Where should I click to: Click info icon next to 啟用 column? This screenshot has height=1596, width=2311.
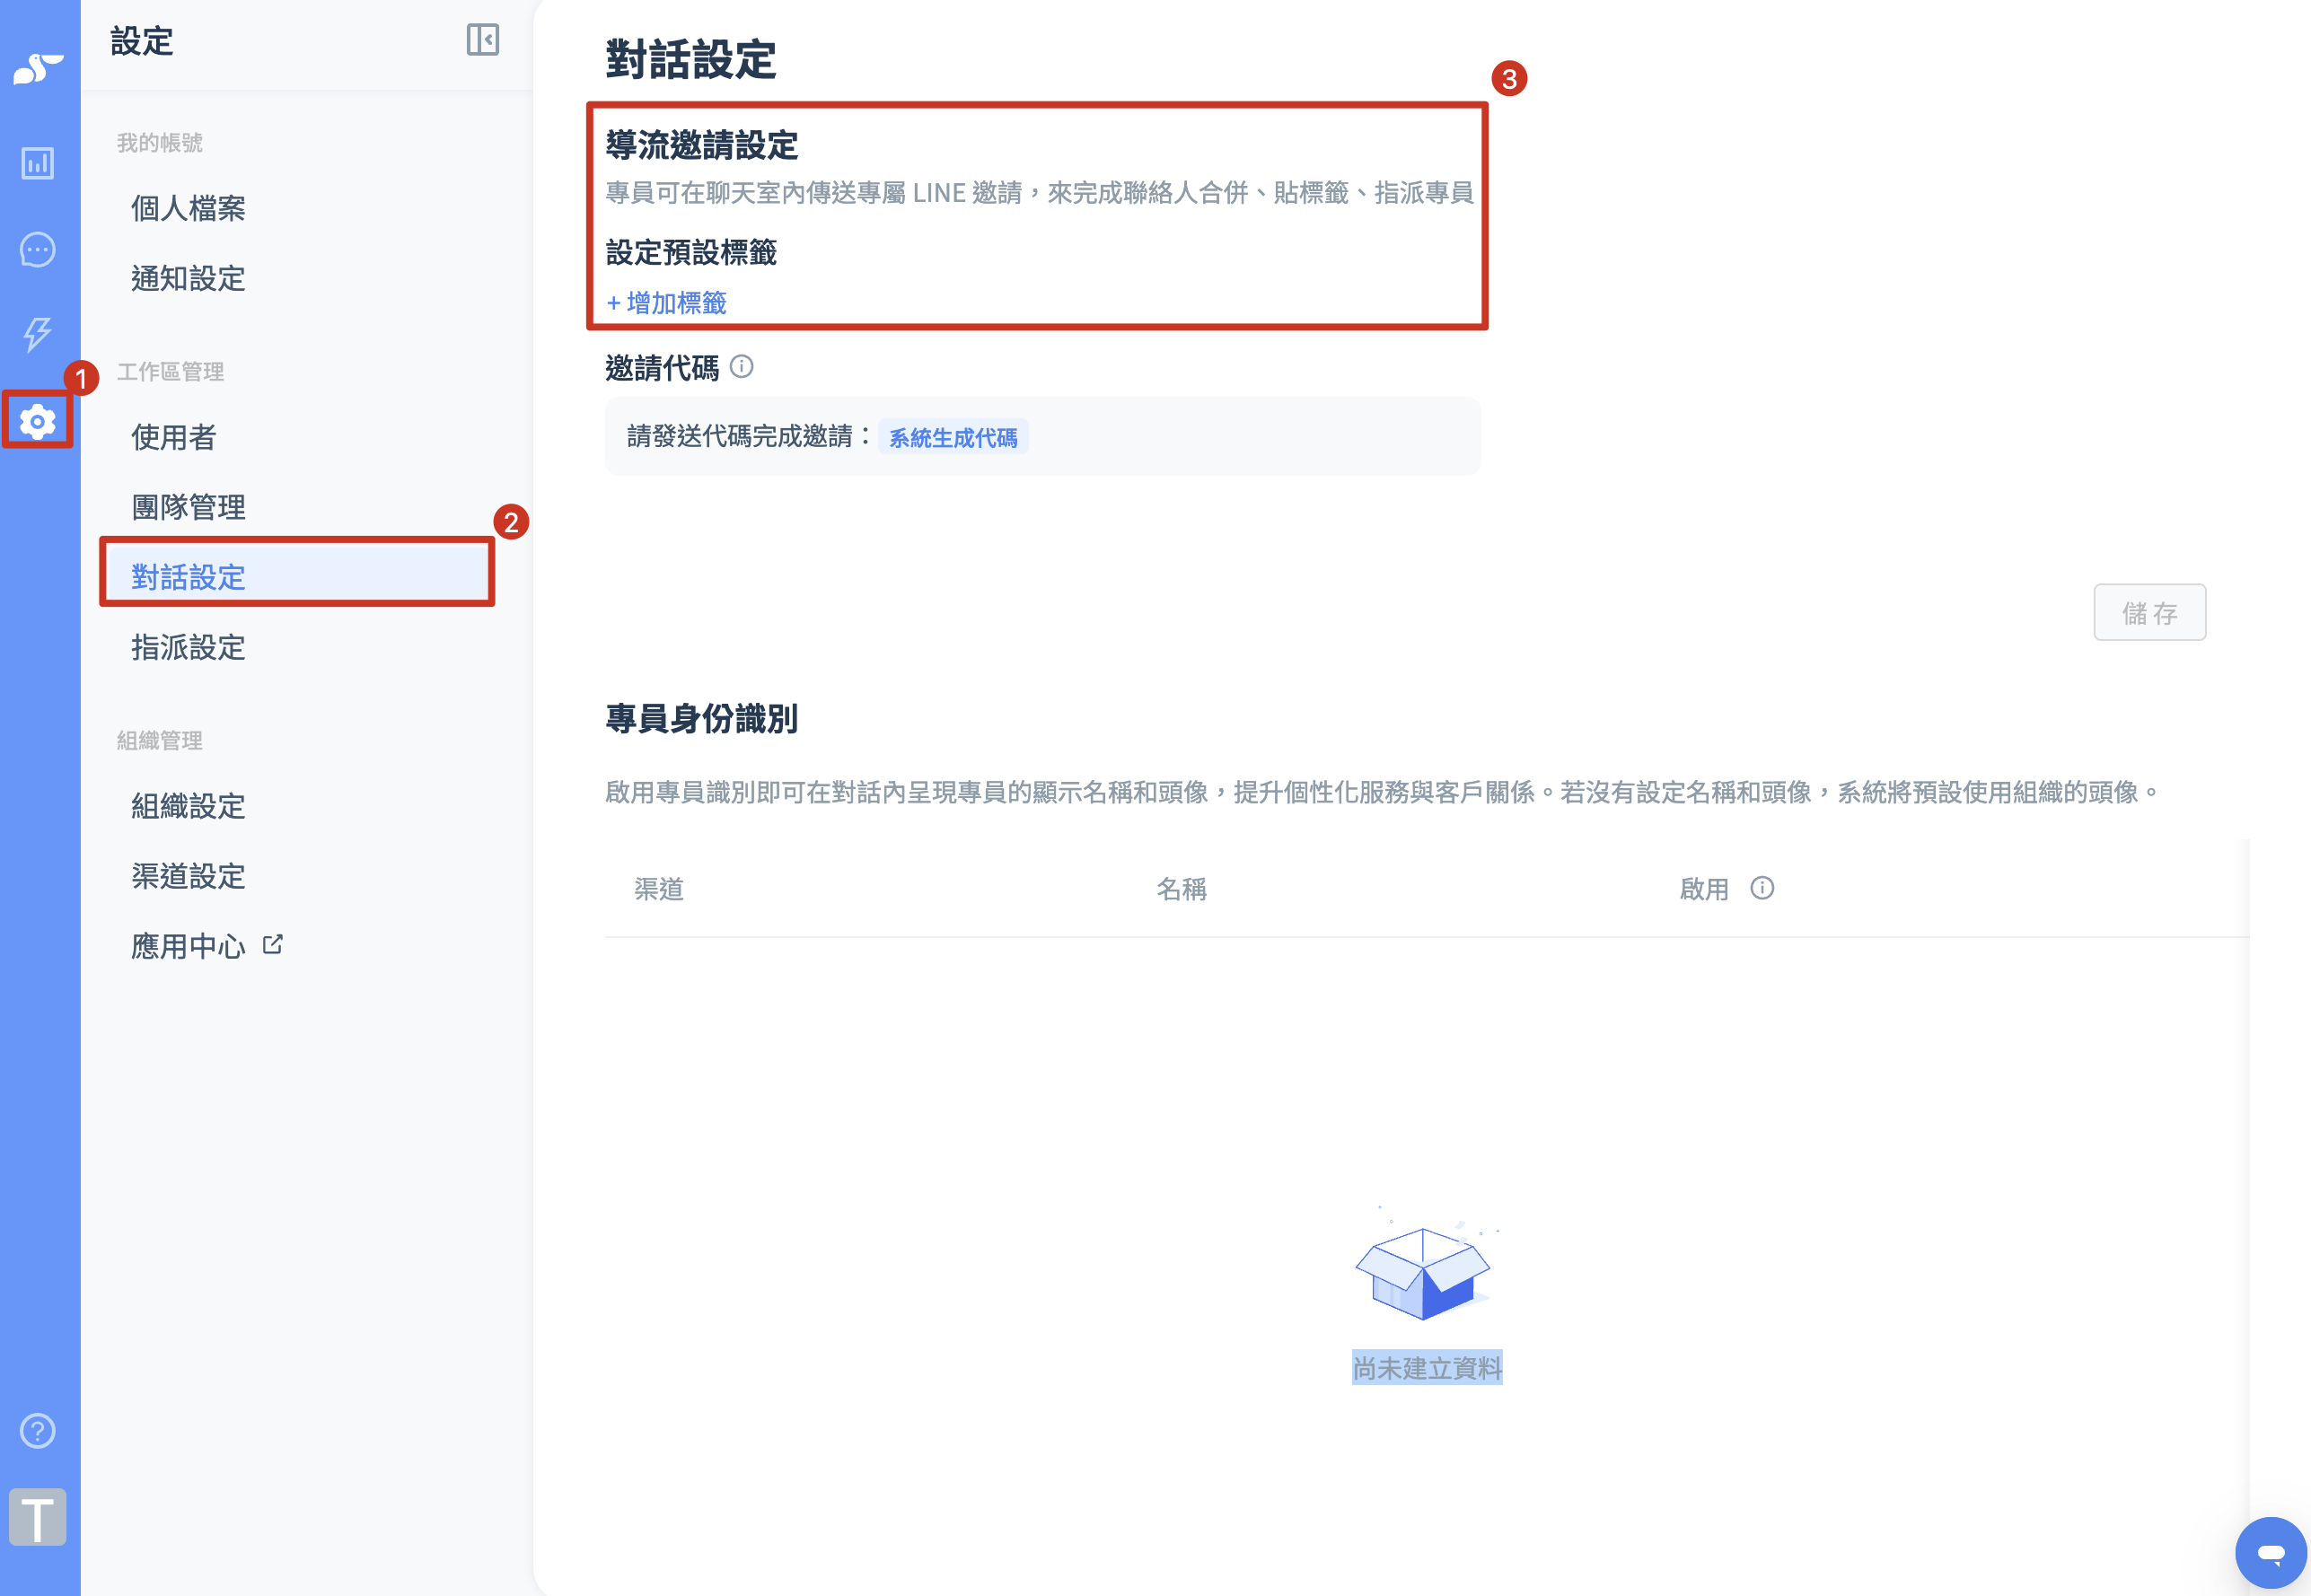pos(1762,888)
